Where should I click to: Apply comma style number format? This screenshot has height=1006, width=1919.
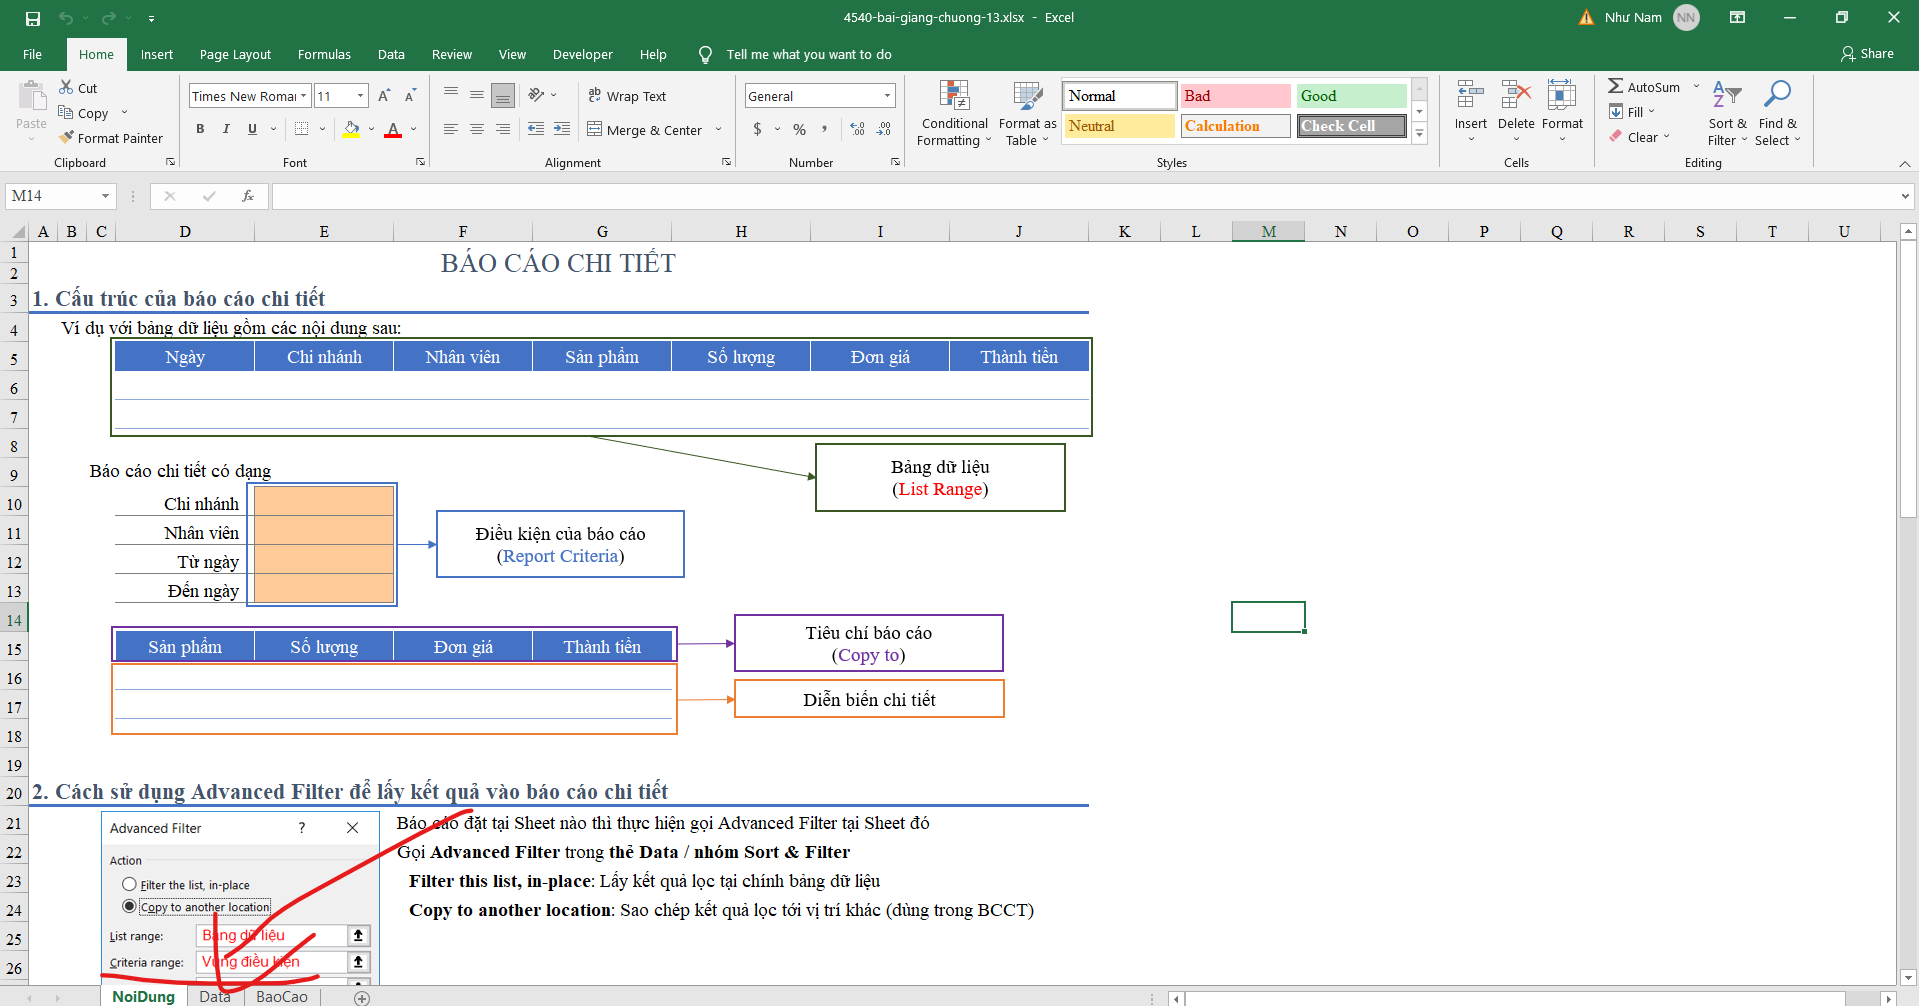coord(825,129)
